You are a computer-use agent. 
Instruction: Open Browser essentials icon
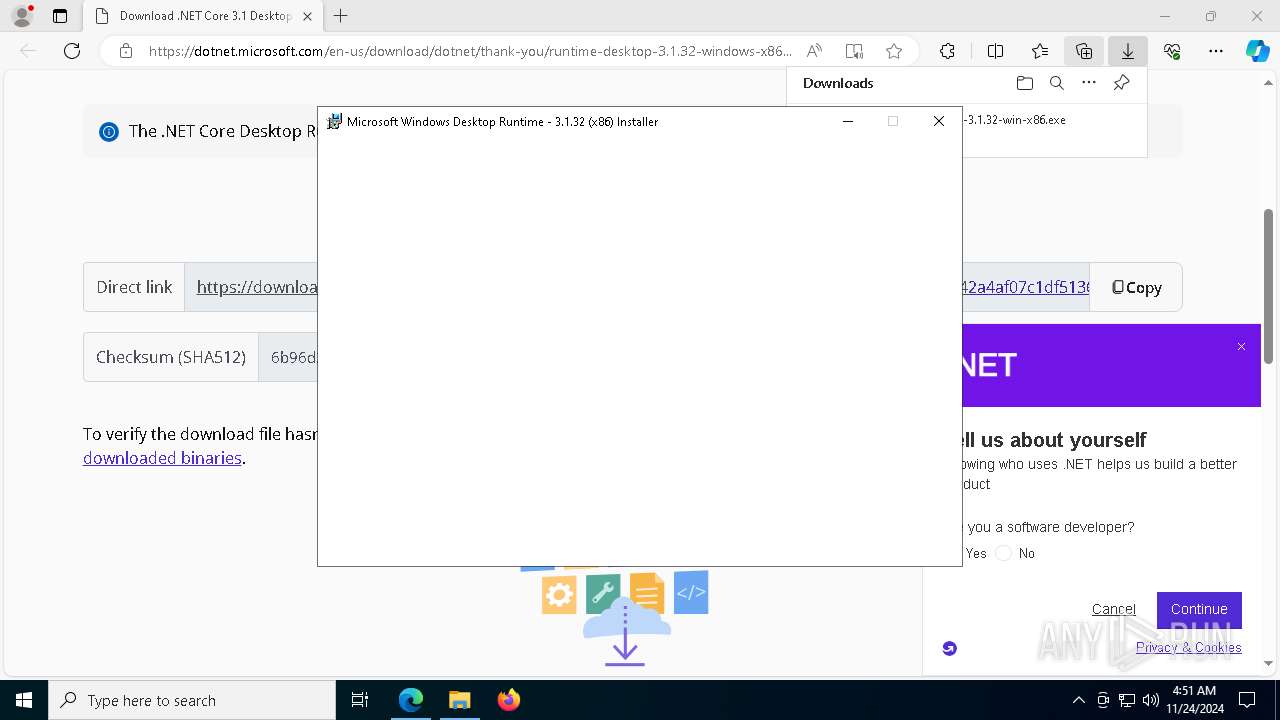1172,51
